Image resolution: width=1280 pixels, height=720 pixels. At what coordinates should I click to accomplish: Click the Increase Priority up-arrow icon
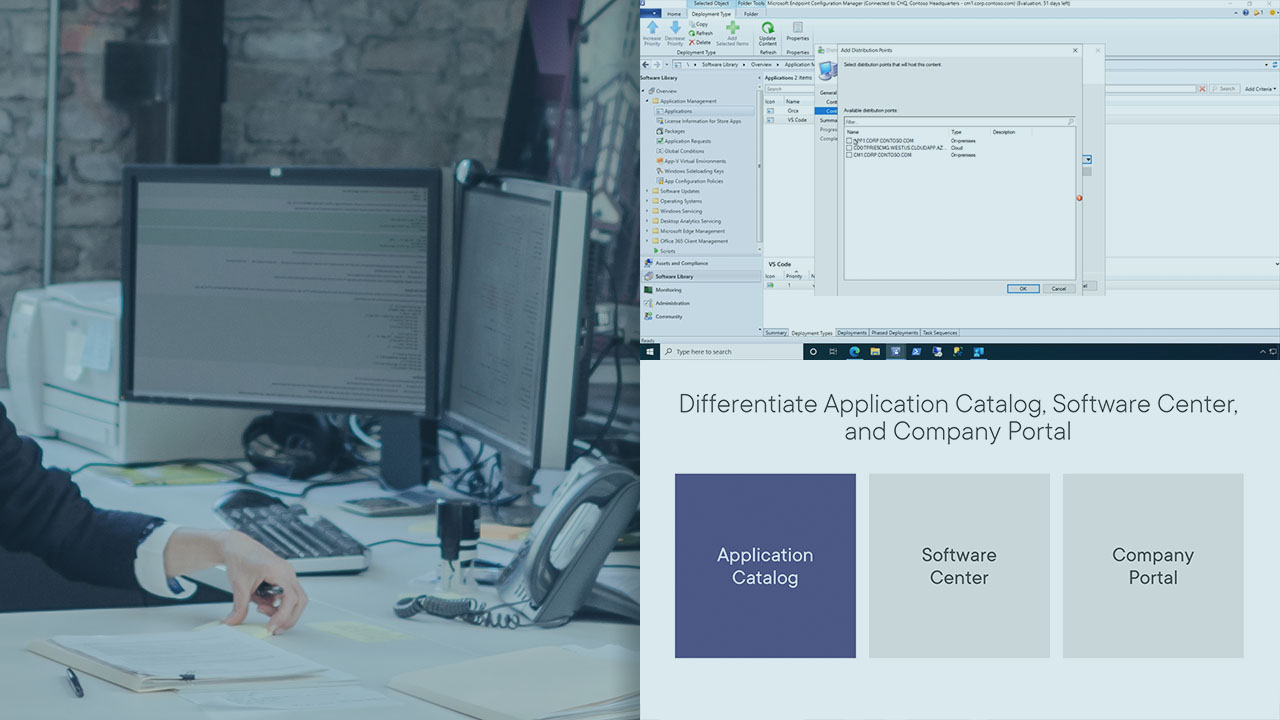click(652, 29)
